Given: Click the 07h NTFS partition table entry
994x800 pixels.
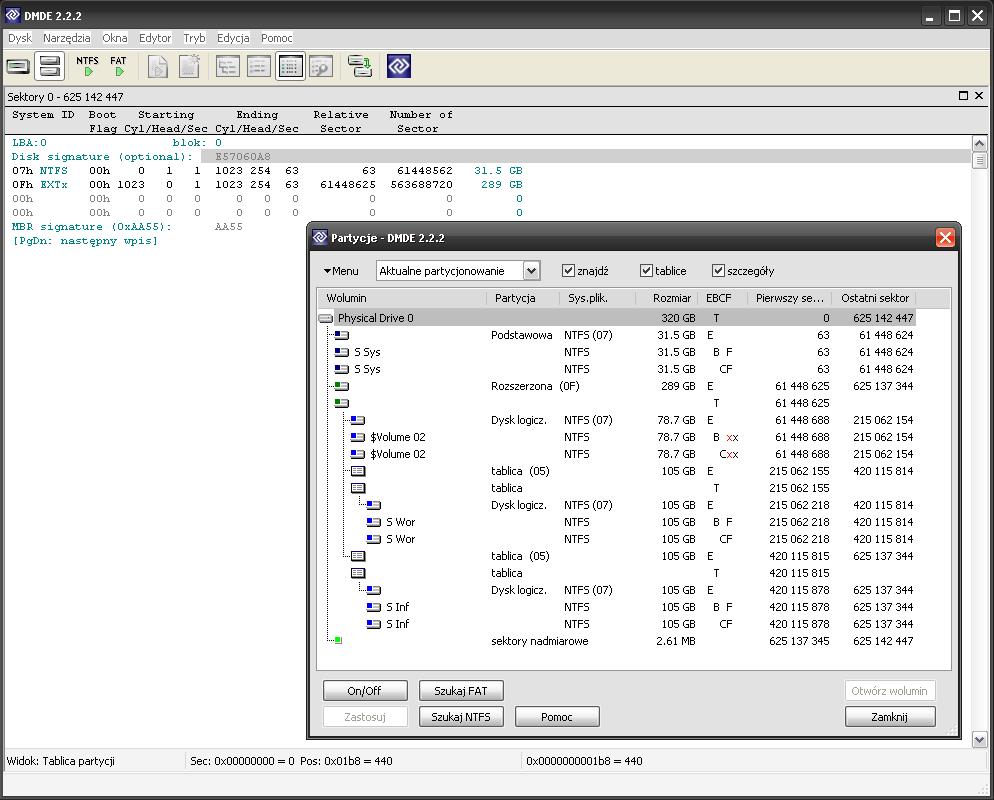Looking at the screenshot, I should tap(268, 171).
